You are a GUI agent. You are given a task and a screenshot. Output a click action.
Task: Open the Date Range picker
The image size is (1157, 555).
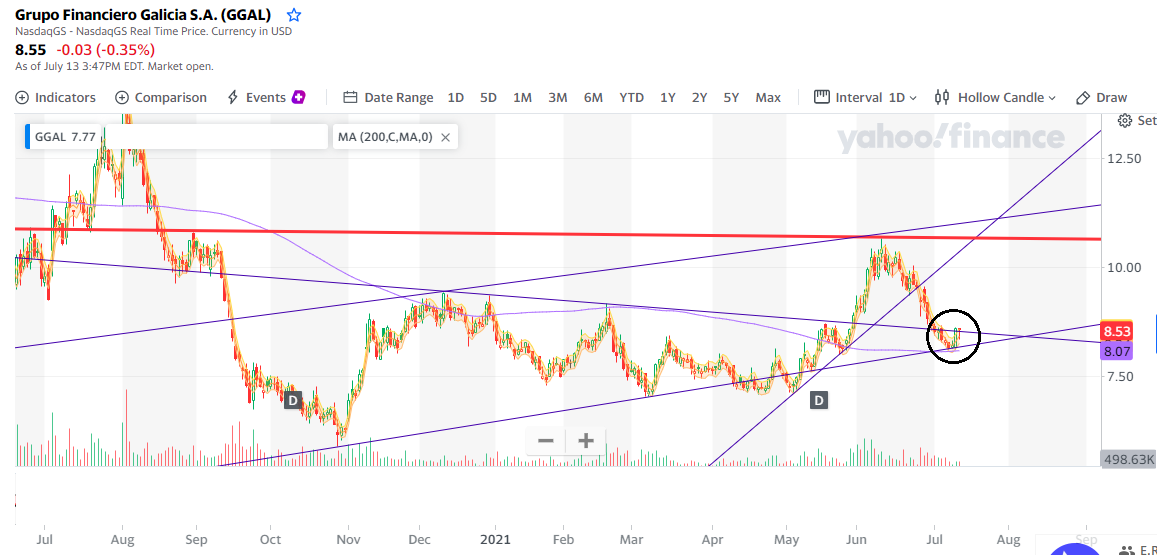(x=389, y=97)
